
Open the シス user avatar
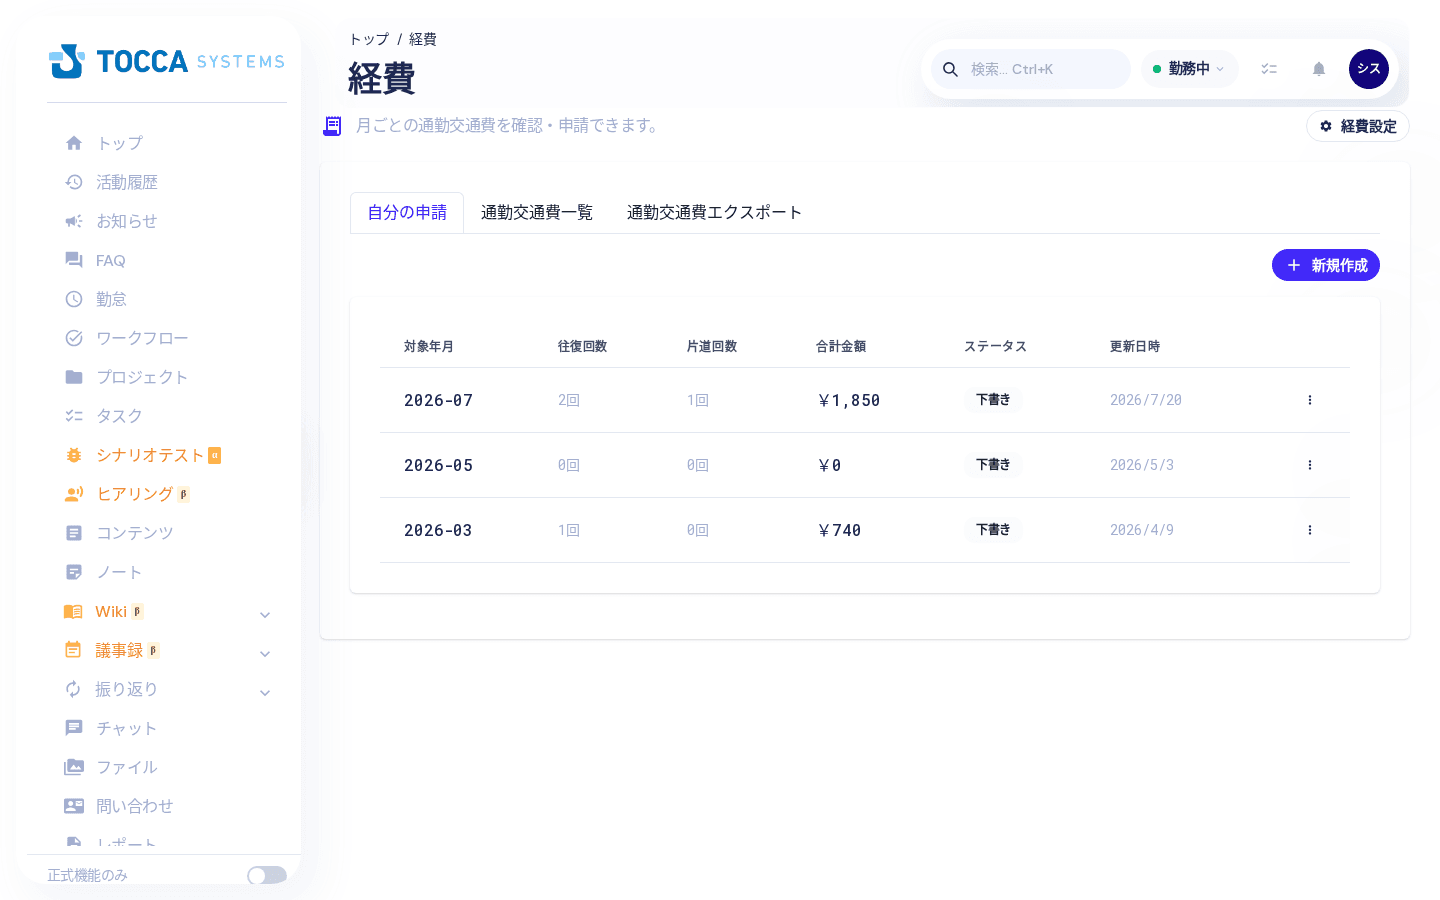1369,69
